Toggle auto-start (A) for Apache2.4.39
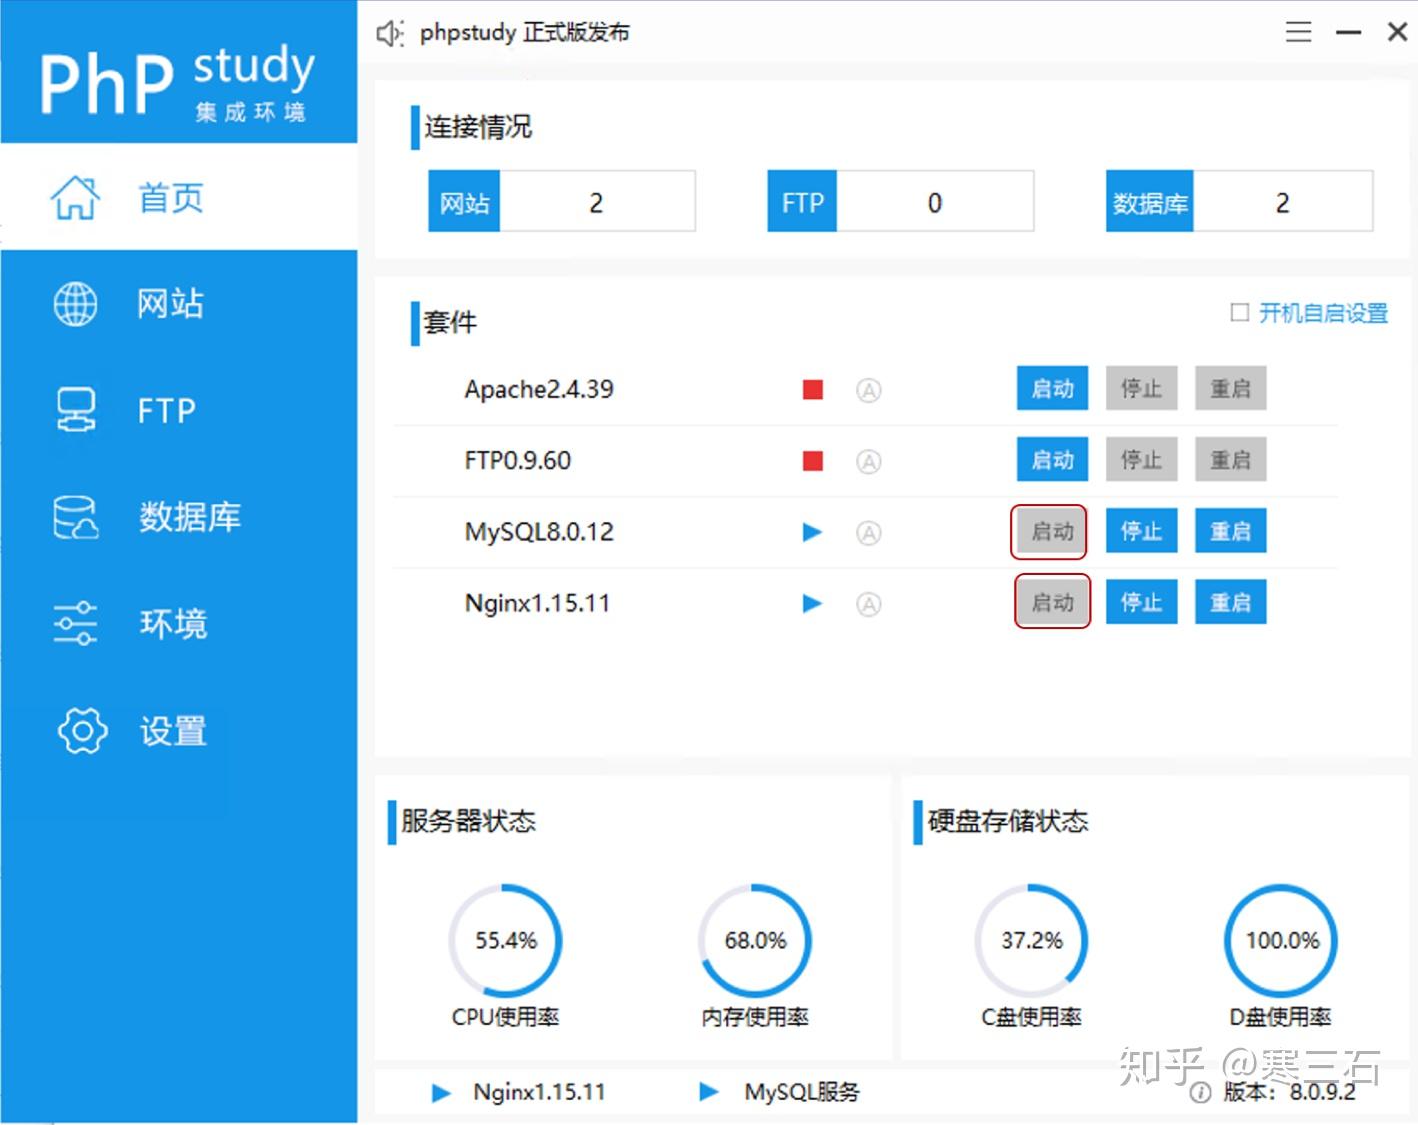 pyautogui.click(x=869, y=389)
